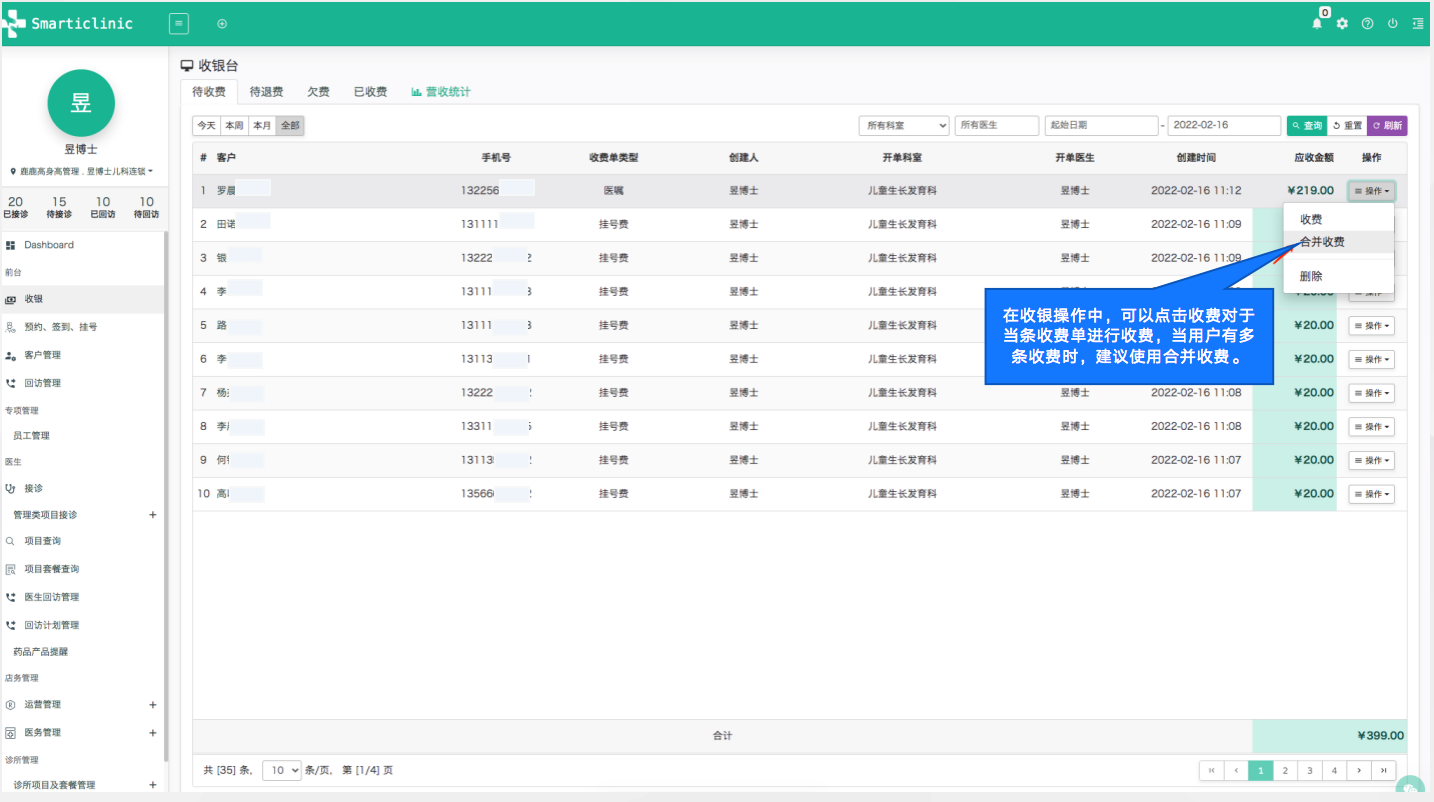Open the 10 条/页 page size dropdown
The width and height of the screenshot is (1434, 802).
[x=282, y=770]
